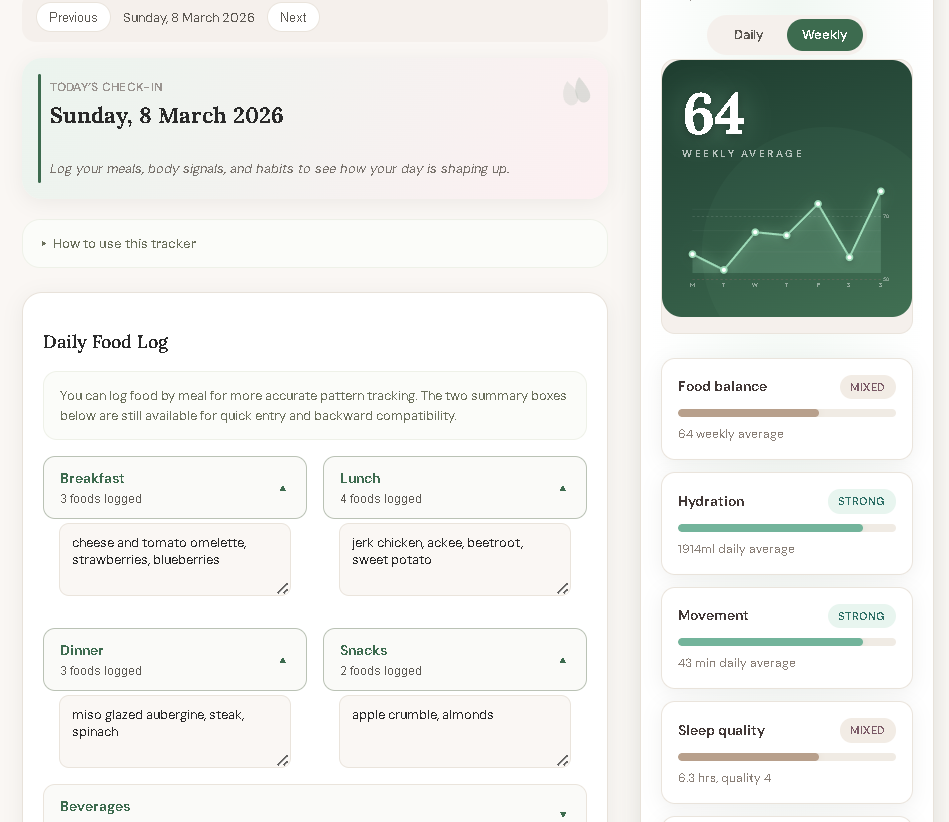This screenshot has width=949, height=822.
Task: Go to the Next day
Action: [x=293, y=17]
